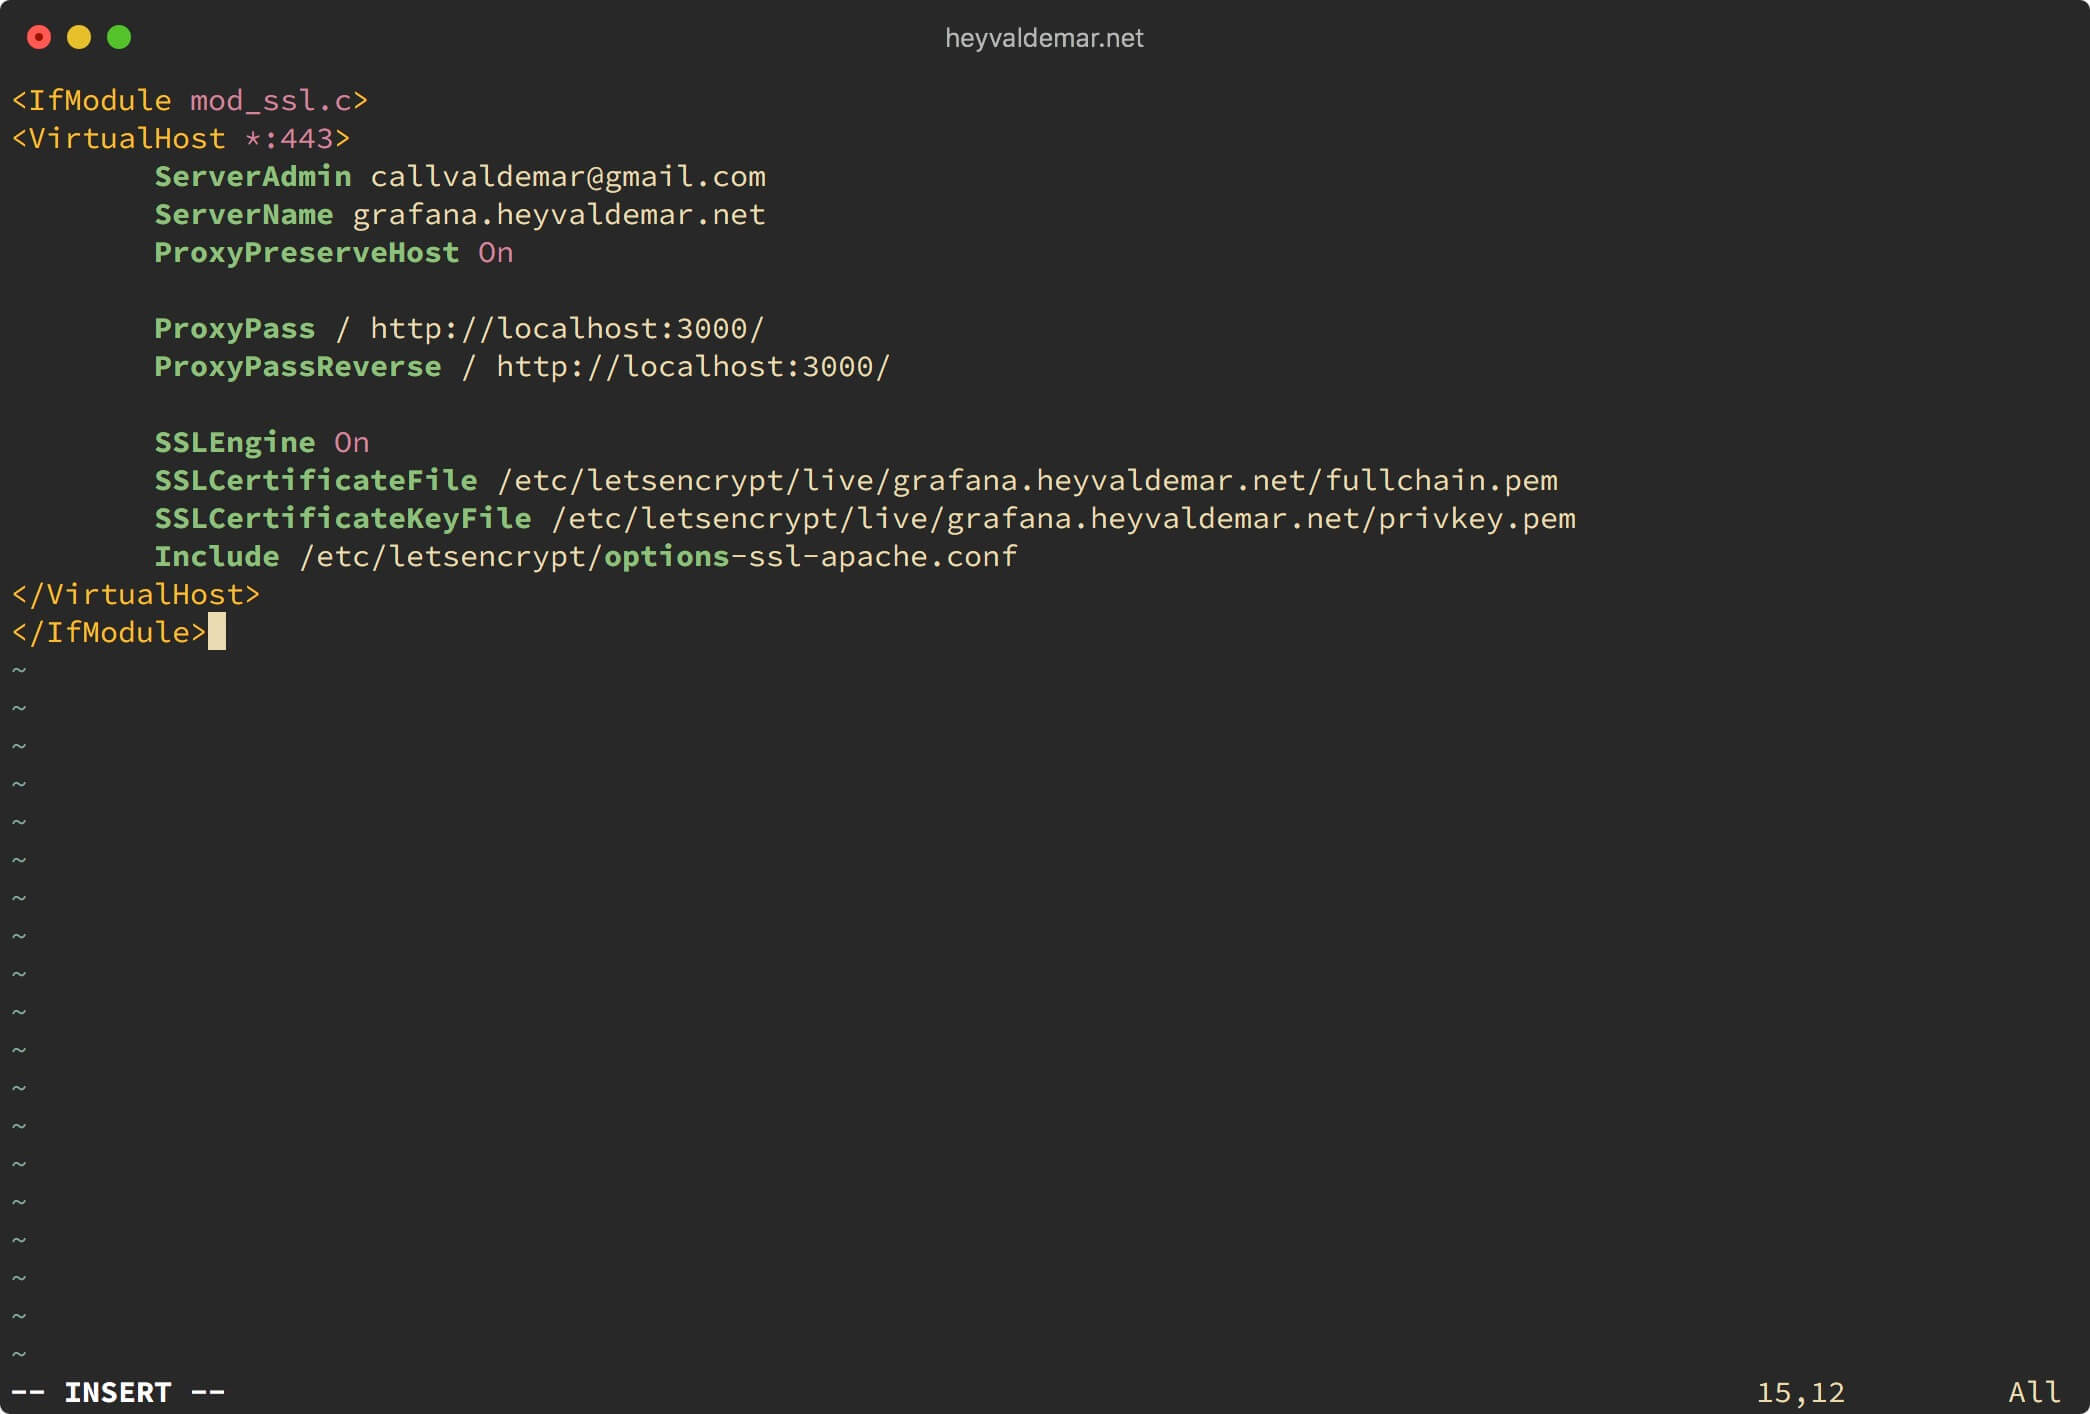Click the yellow minimize button
Screen dimensions: 2090x1414
tap(79, 35)
